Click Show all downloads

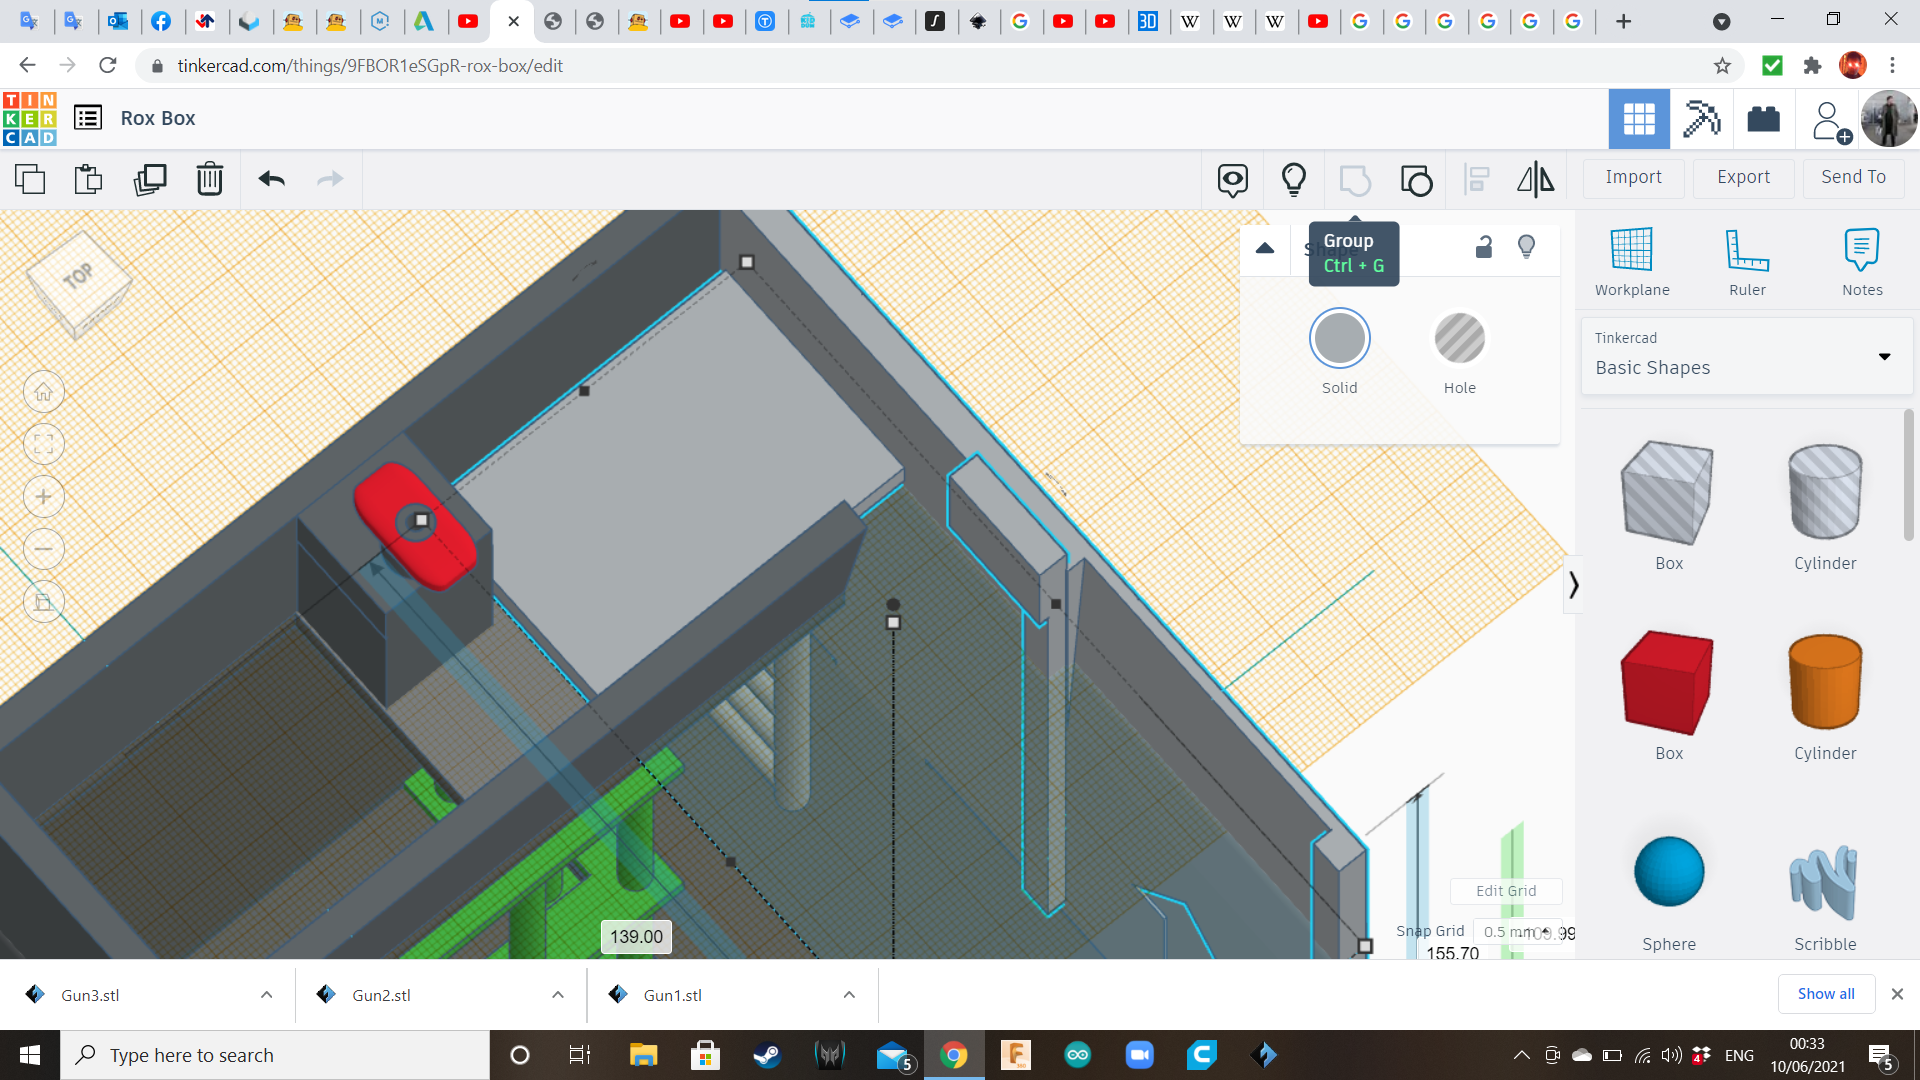[1825, 994]
